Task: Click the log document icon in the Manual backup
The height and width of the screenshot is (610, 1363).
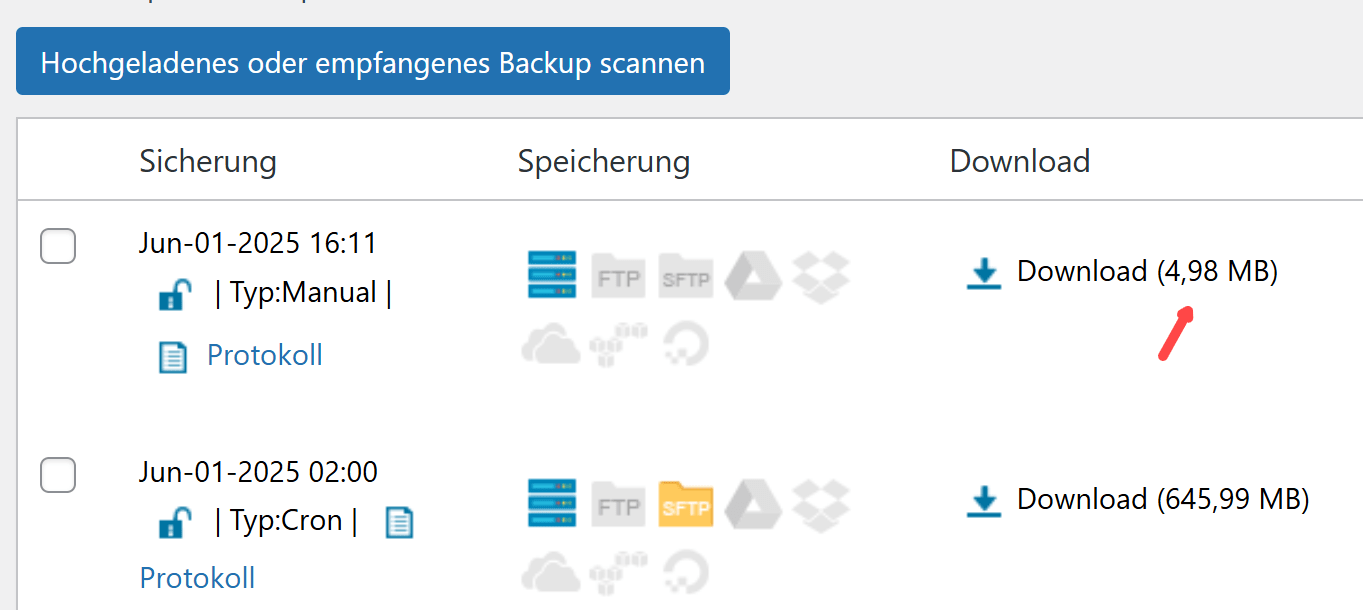Action: point(174,357)
